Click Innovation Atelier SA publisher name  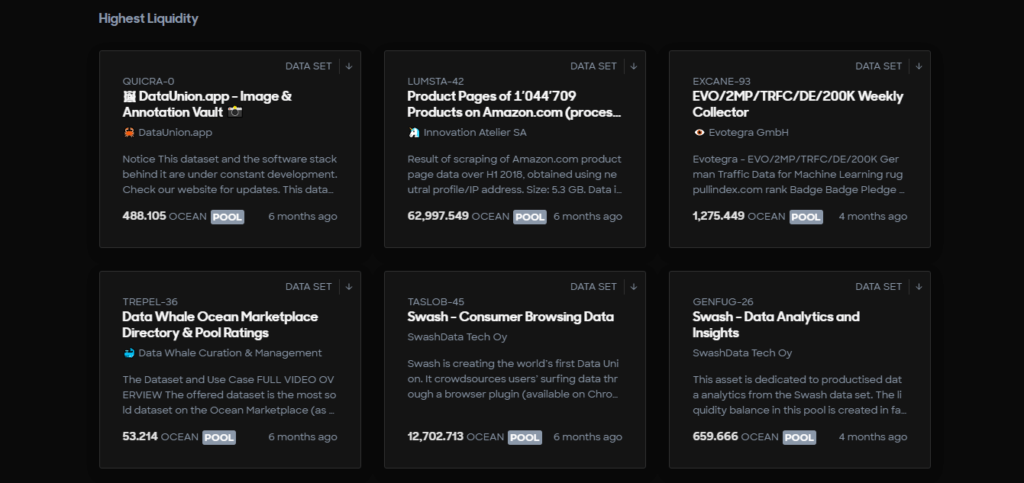click(475, 132)
